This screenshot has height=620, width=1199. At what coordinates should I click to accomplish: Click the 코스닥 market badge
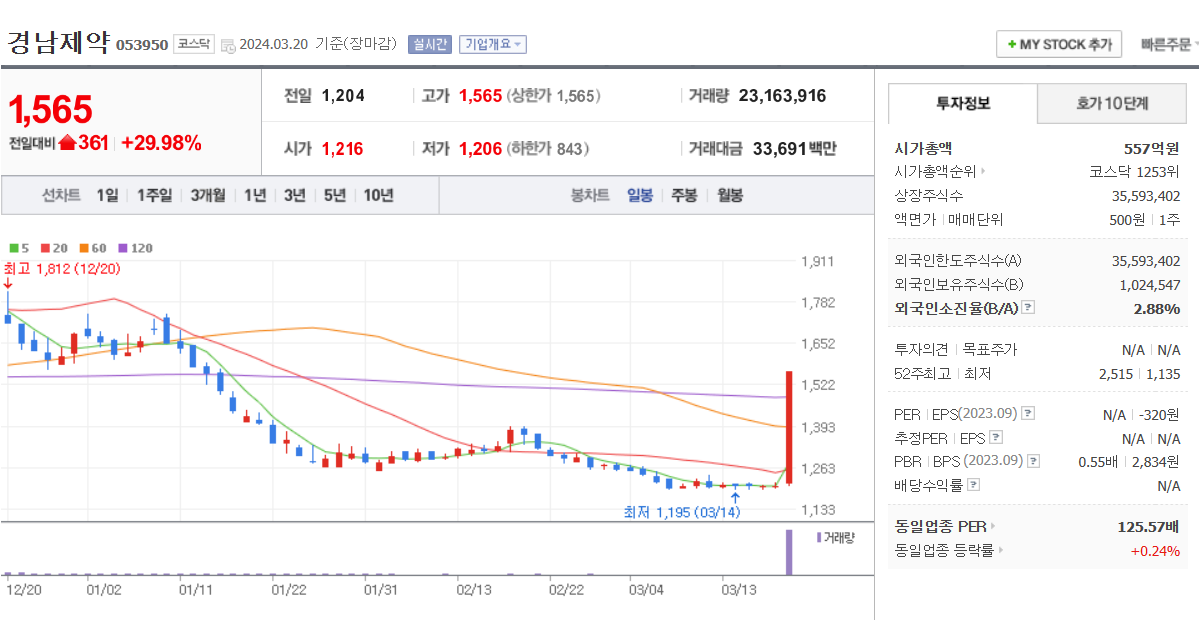[x=193, y=44]
